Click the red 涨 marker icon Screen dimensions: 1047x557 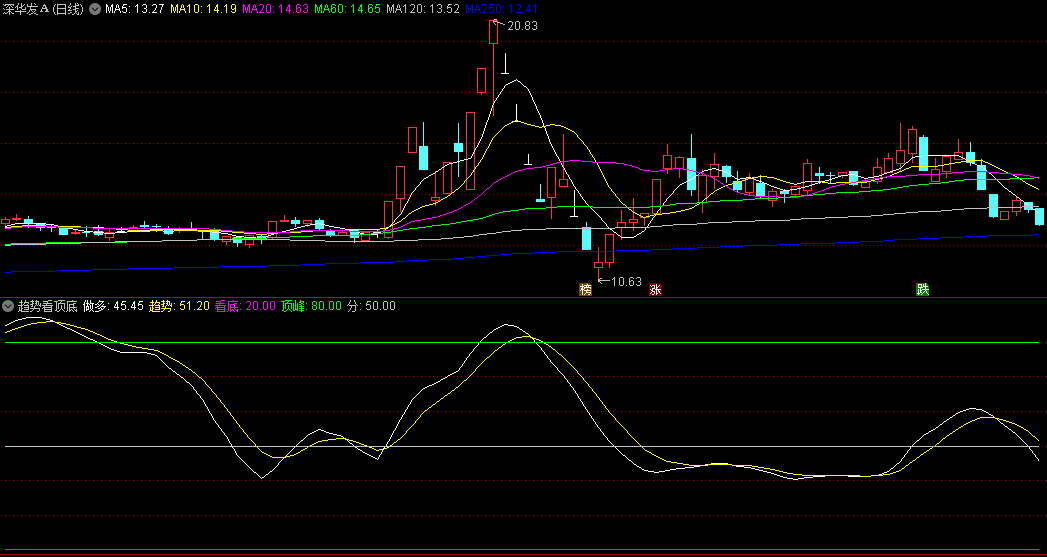656,290
